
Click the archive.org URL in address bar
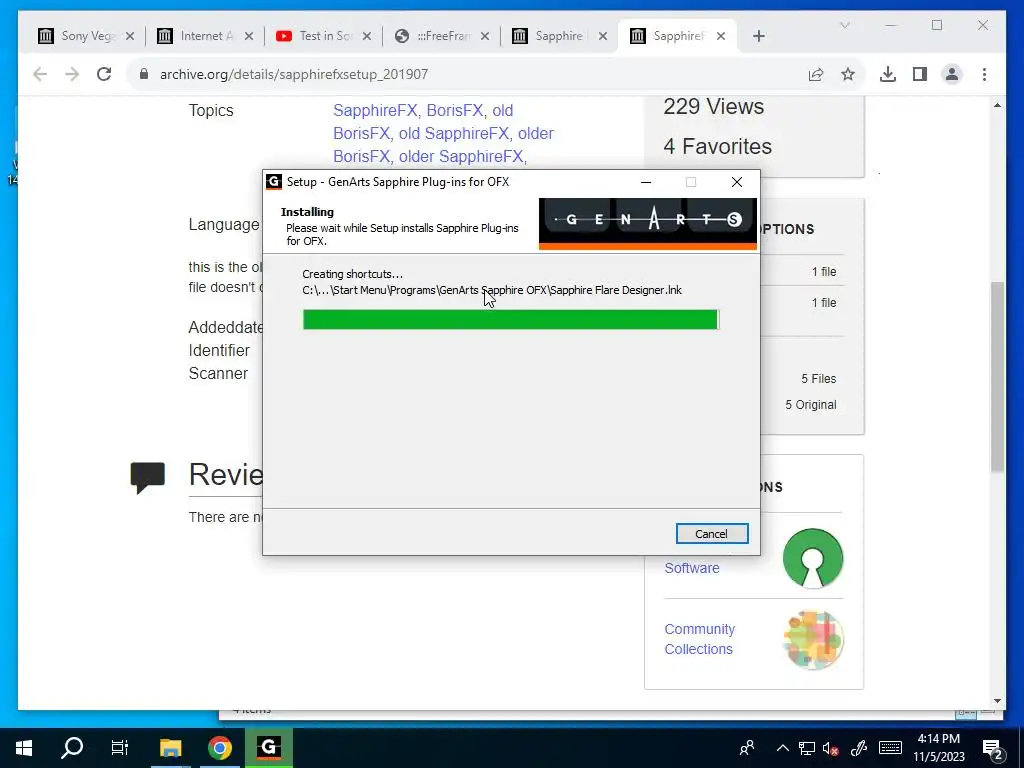[294, 74]
